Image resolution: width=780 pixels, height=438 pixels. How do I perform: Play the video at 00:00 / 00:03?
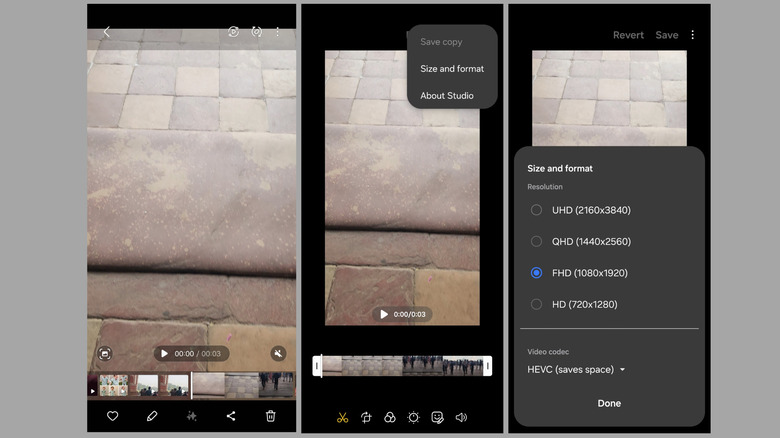(x=192, y=353)
